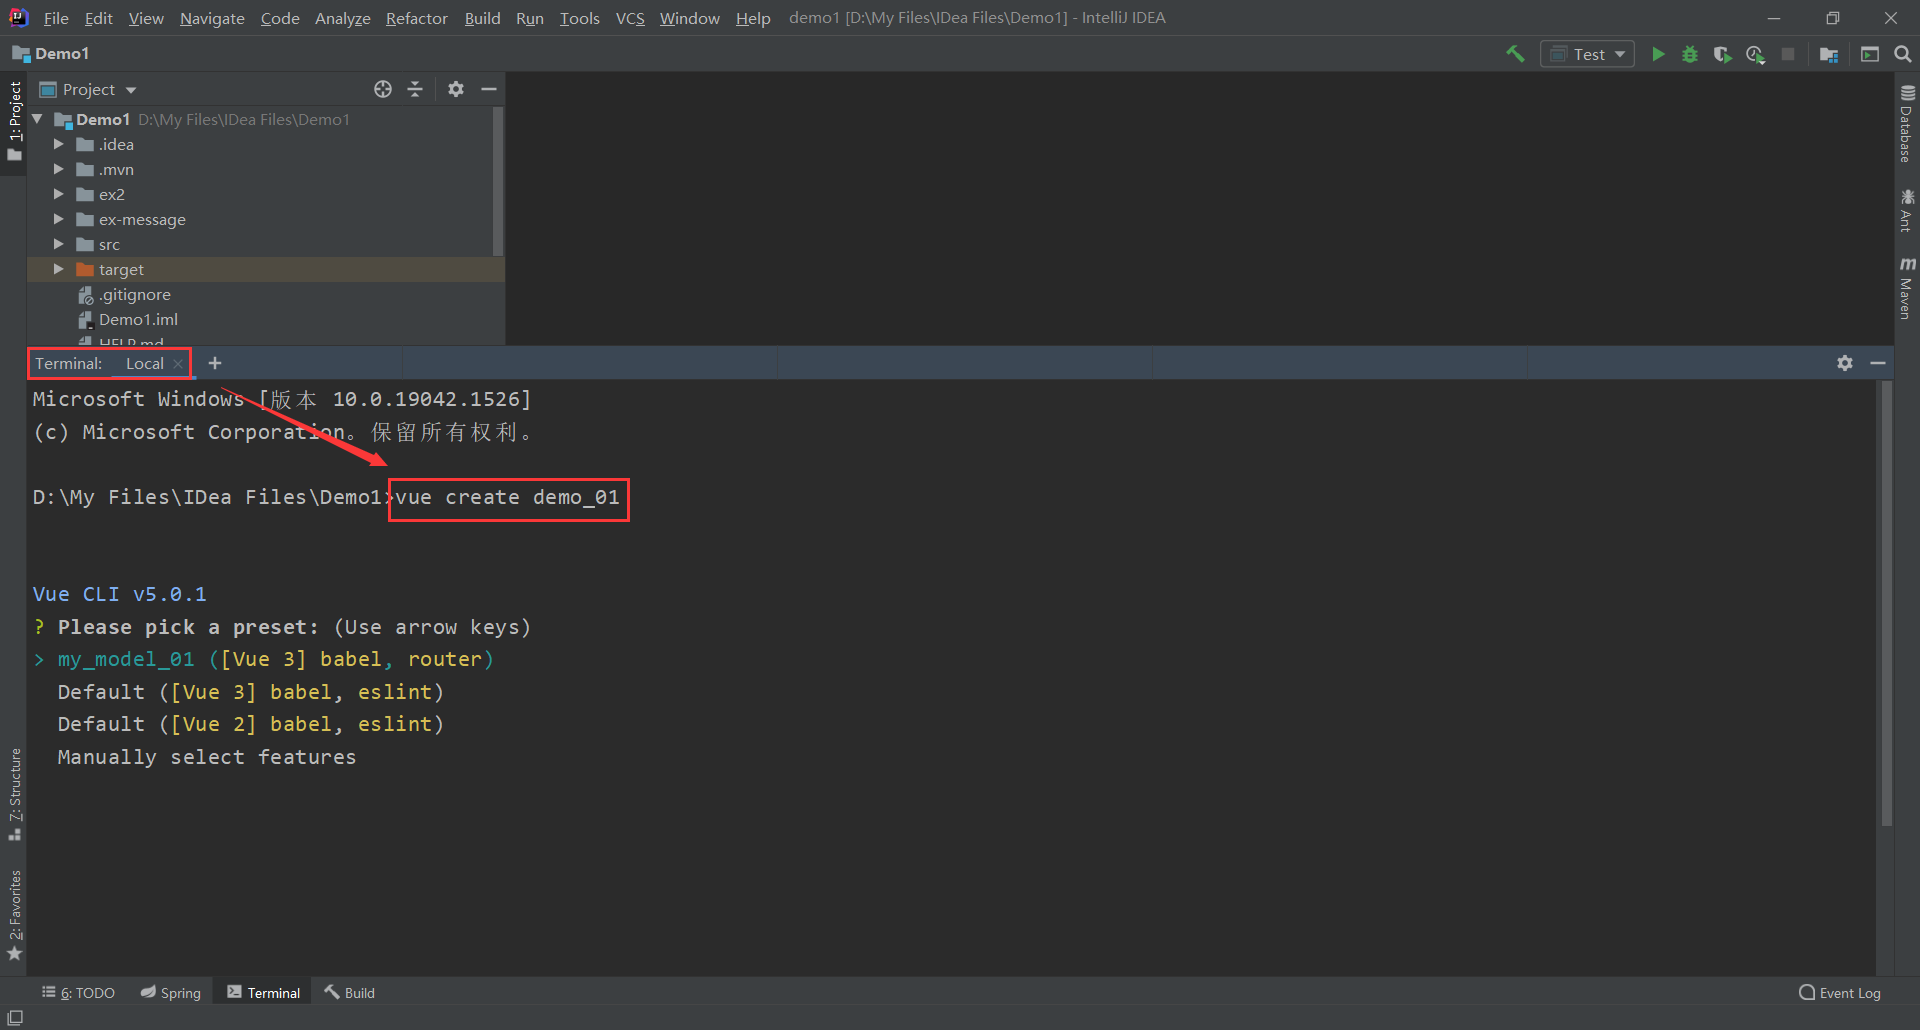The width and height of the screenshot is (1920, 1030).
Task: Switch to the Terminal tool window tab
Action: click(264, 993)
